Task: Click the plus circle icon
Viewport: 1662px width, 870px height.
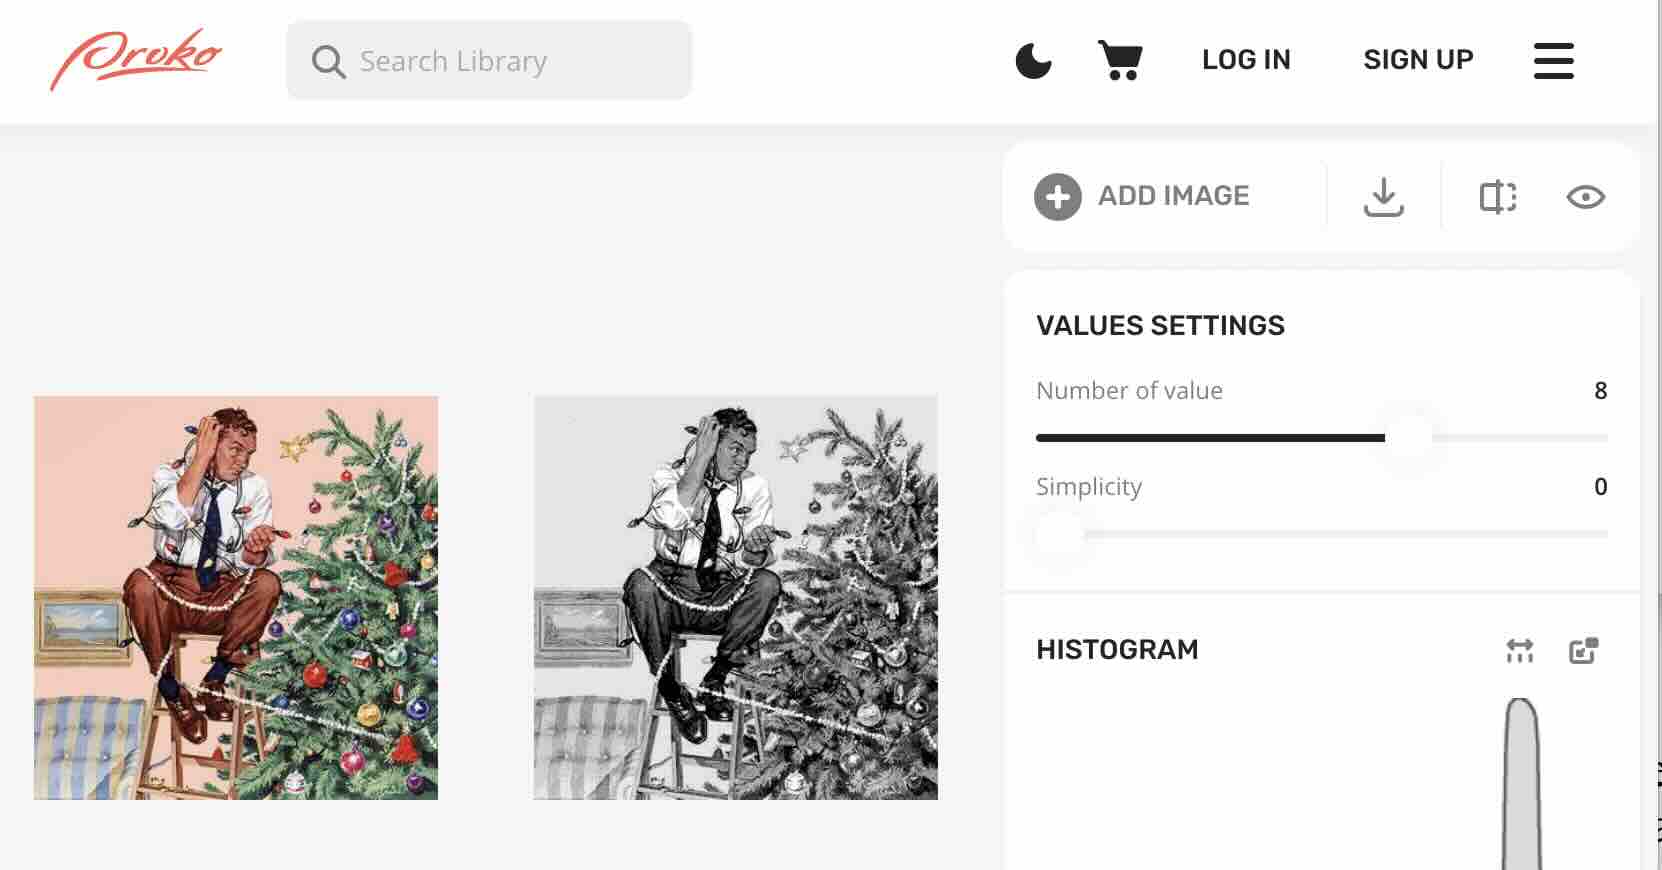Action: pos(1058,197)
